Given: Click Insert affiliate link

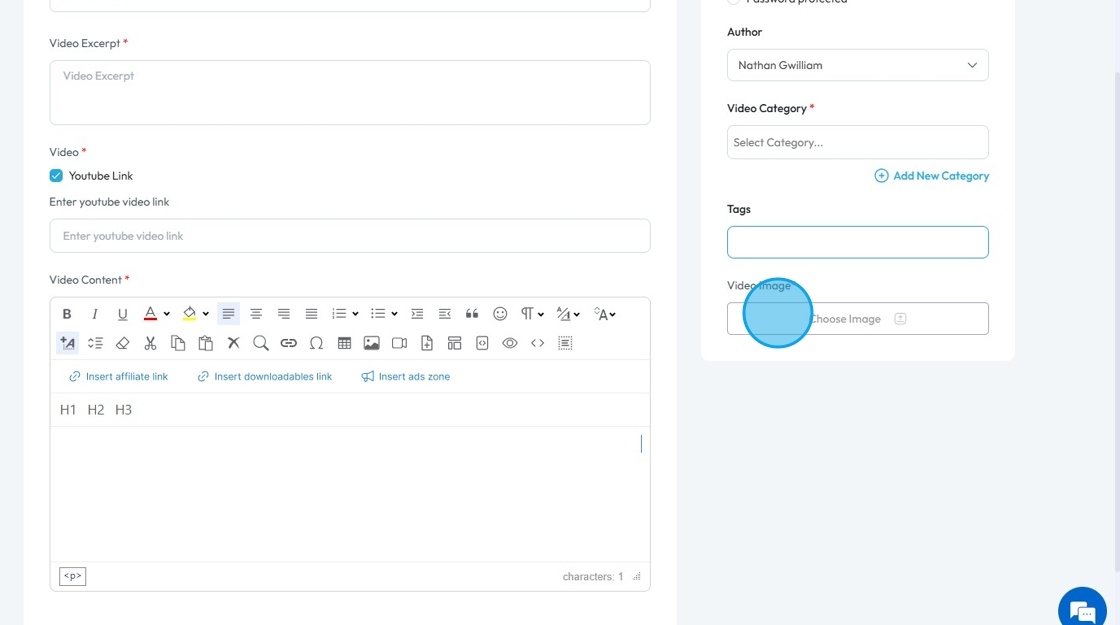Looking at the screenshot, I should click(x=119, y=376).
